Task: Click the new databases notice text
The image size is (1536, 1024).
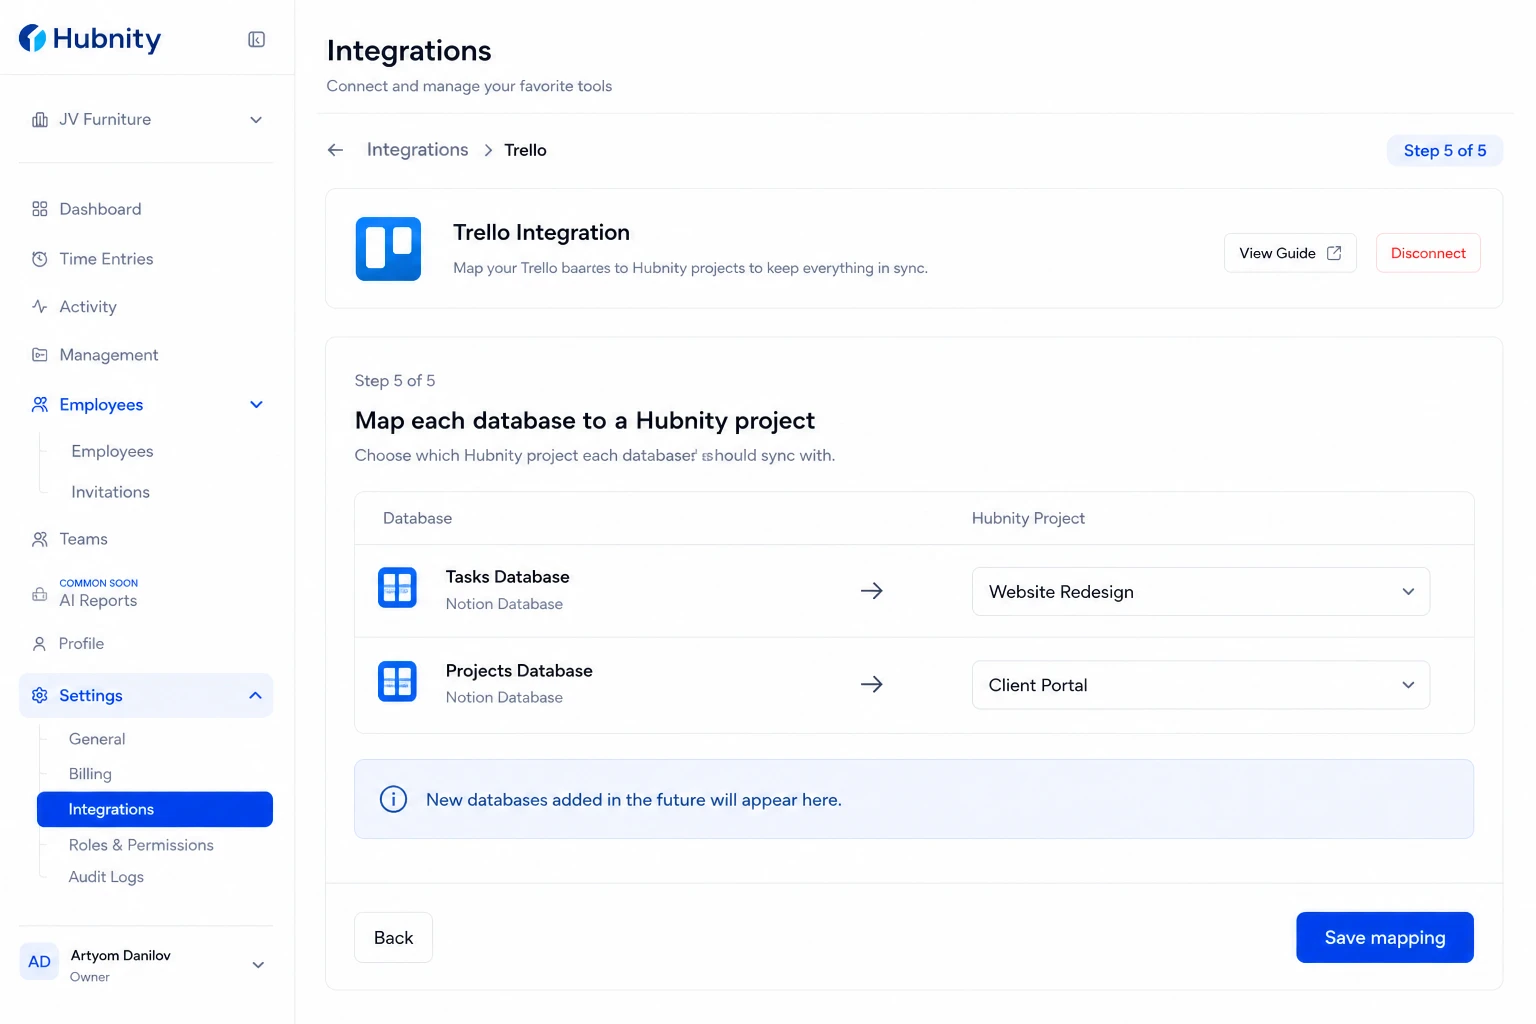Action: (x=634, y=800)
